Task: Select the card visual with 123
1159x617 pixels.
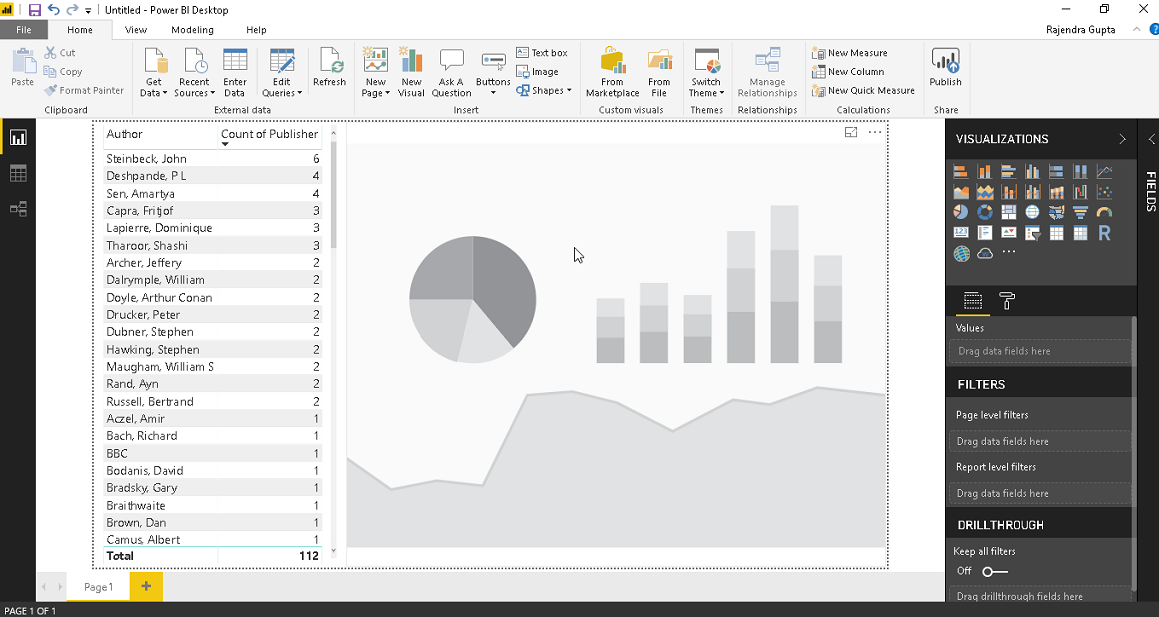Action: pos(961,233)
